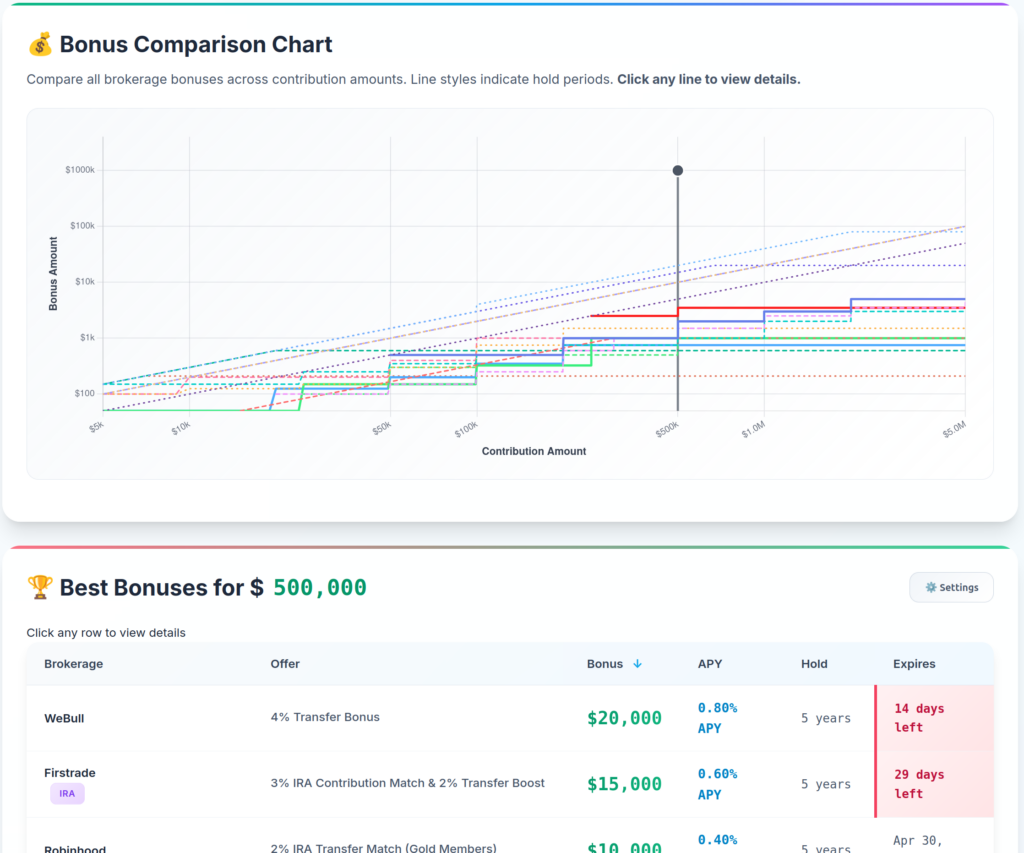Sort table by APY column header
The height and width of the screenshot is (853, 1024).
pos(710,664)
